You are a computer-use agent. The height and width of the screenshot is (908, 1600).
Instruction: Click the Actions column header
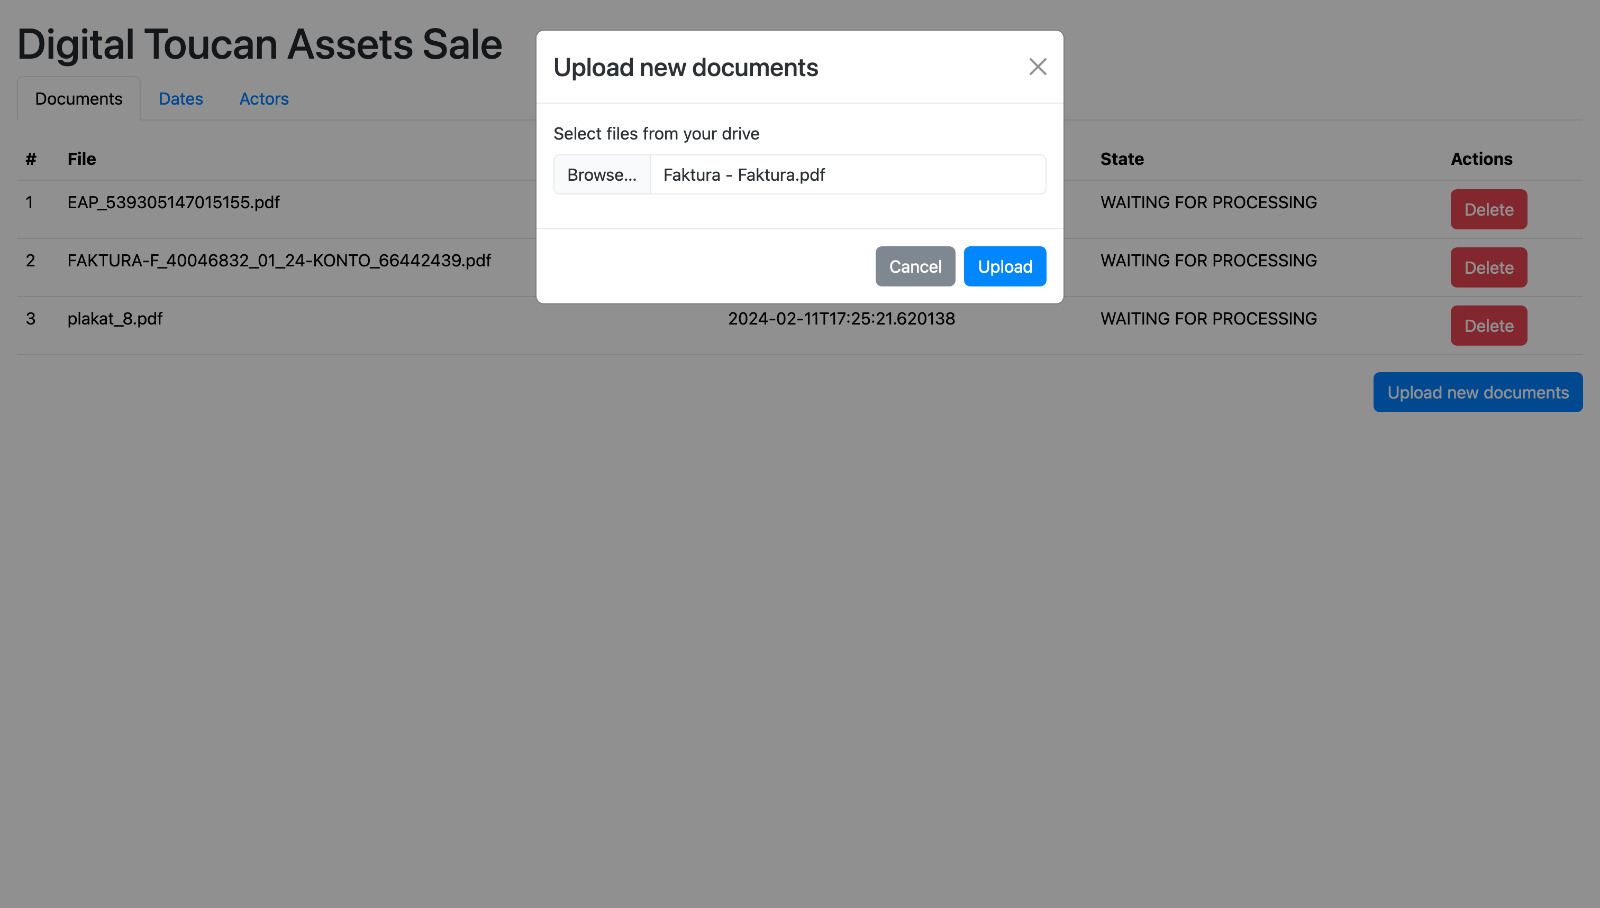(1481, 159)
